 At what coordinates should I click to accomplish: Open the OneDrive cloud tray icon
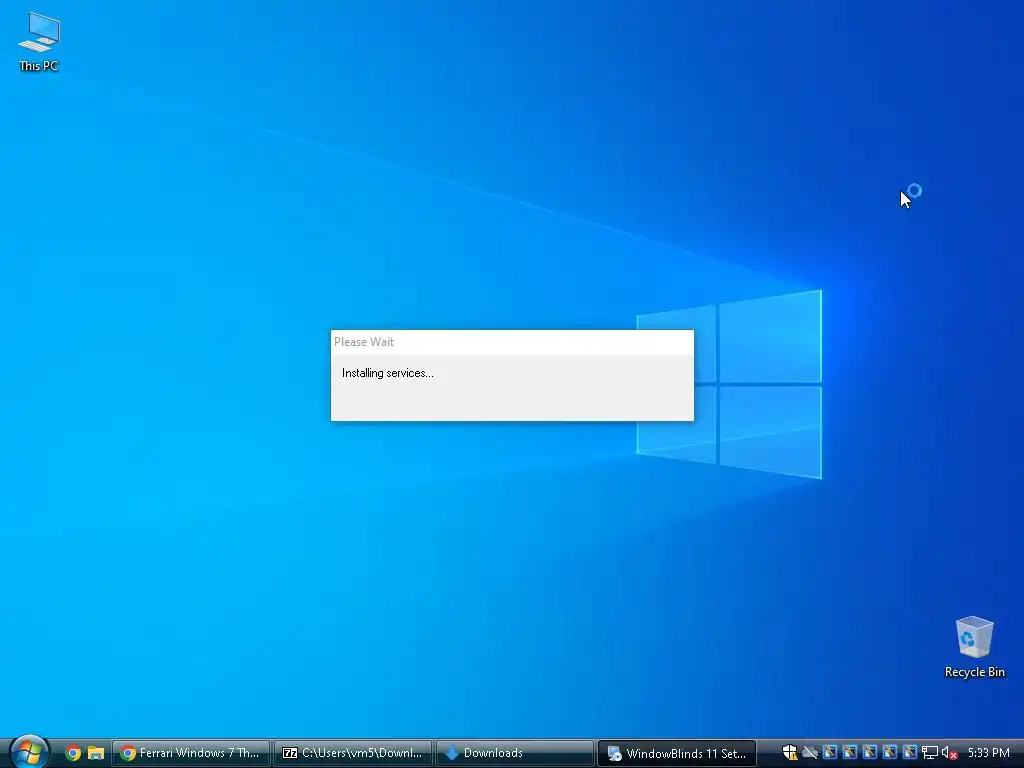pyautogui.click(x=810, y=753)
